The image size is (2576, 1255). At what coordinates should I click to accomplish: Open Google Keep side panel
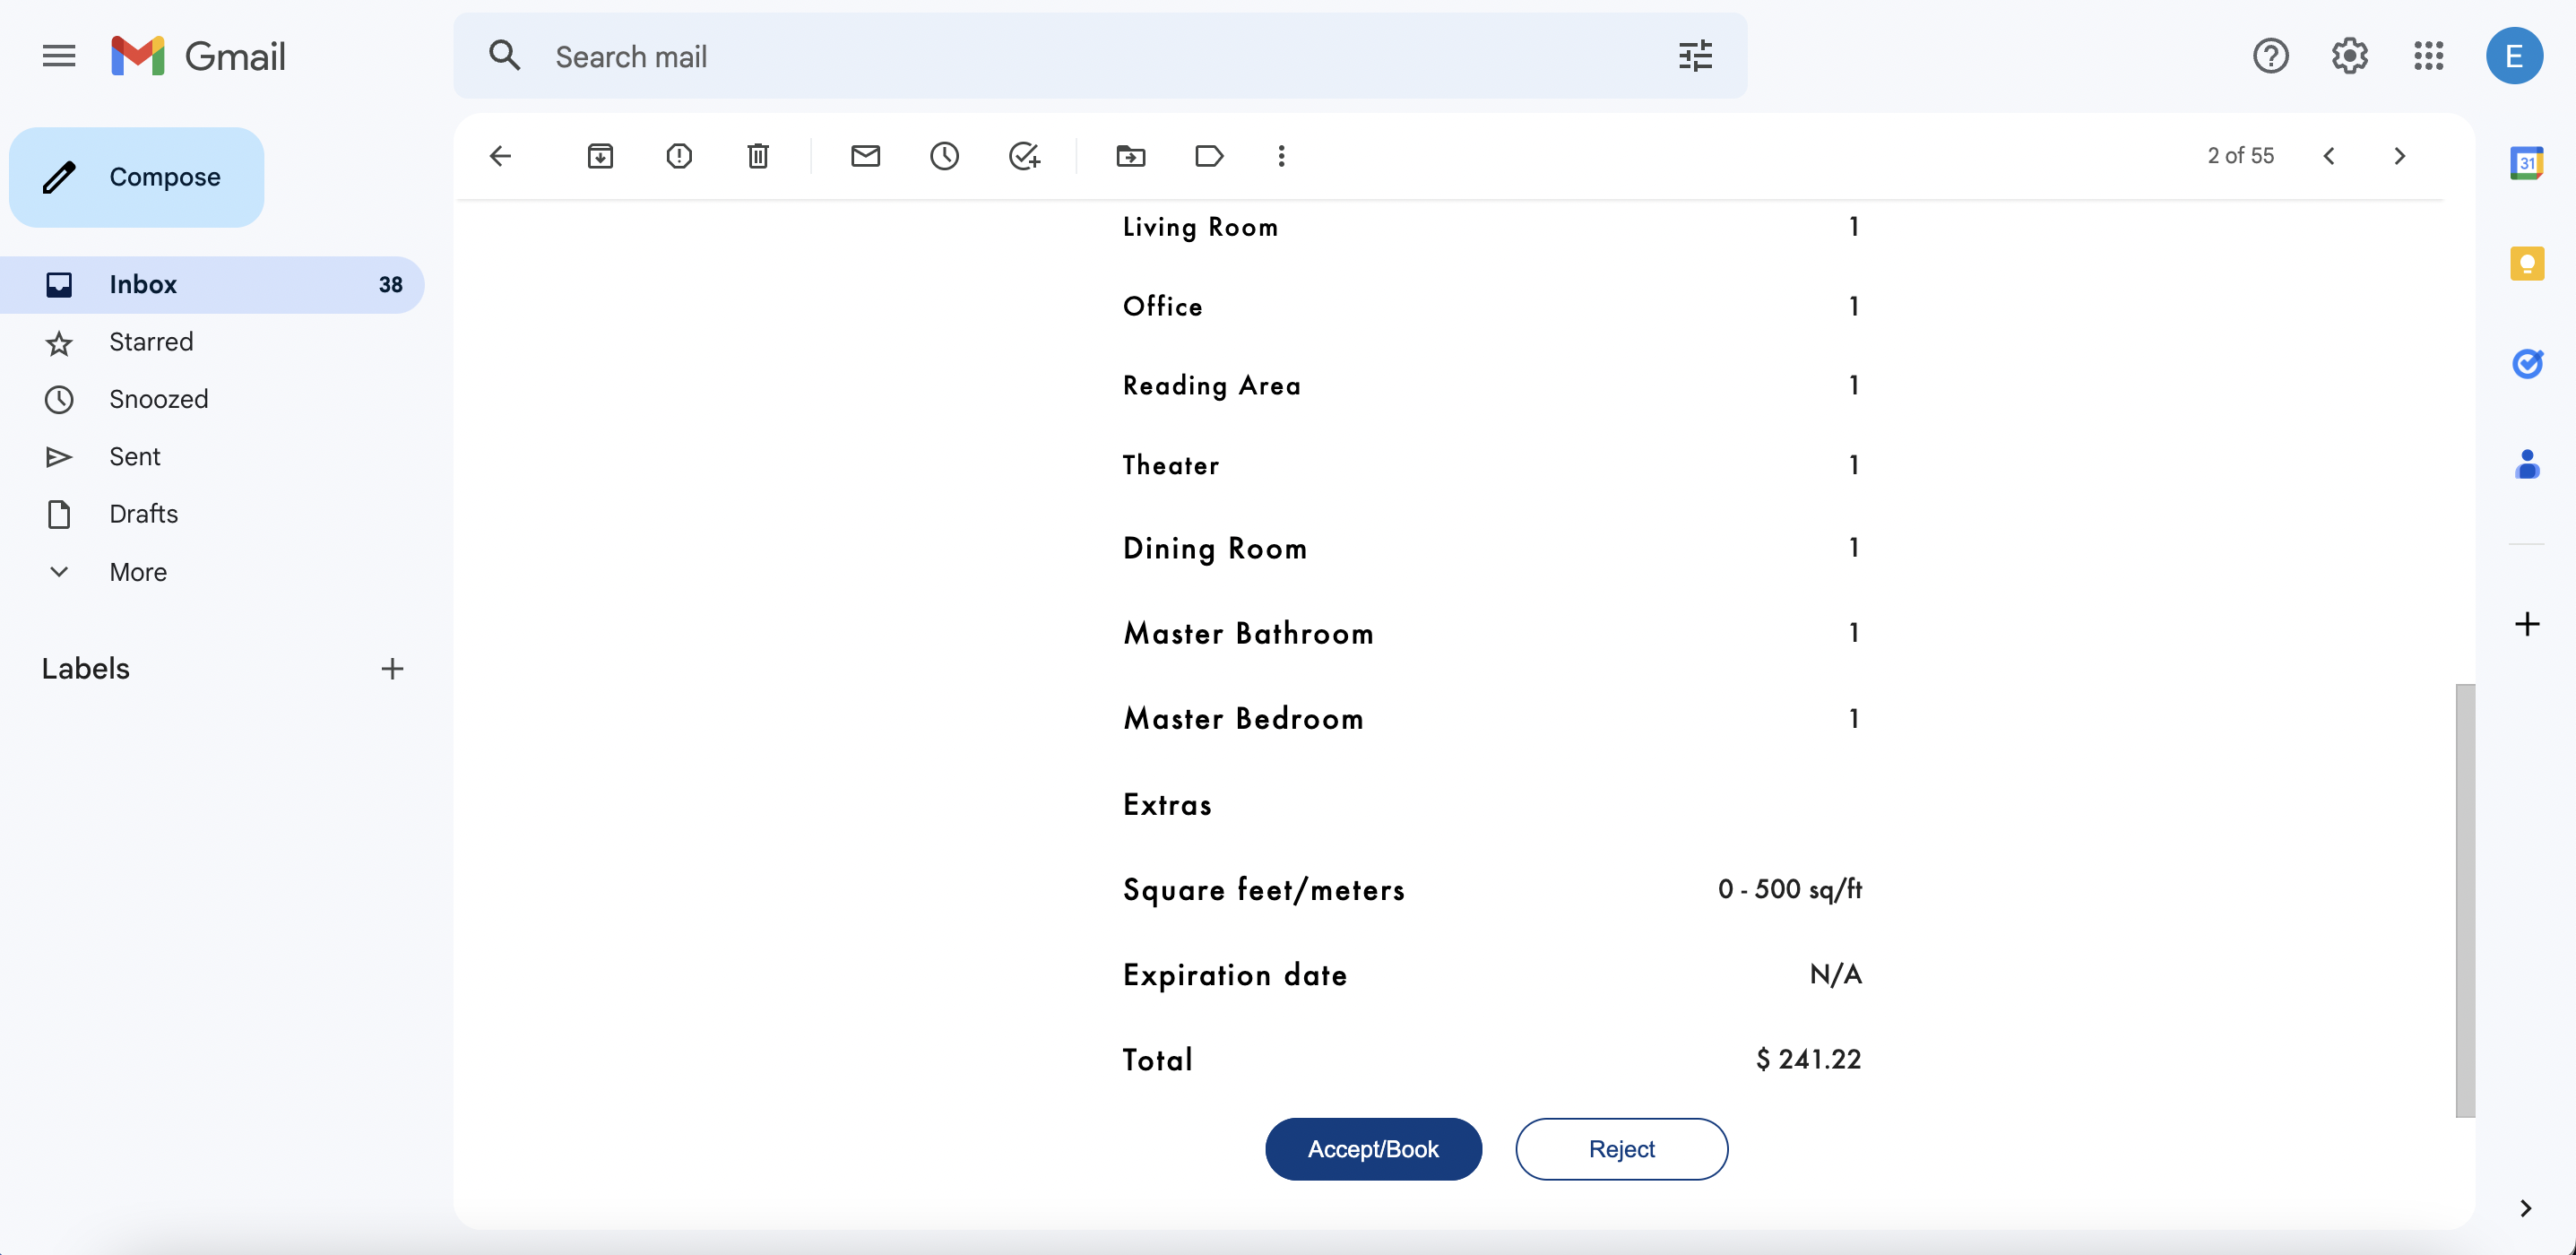pyautogui.click(x=2526, y=263)
